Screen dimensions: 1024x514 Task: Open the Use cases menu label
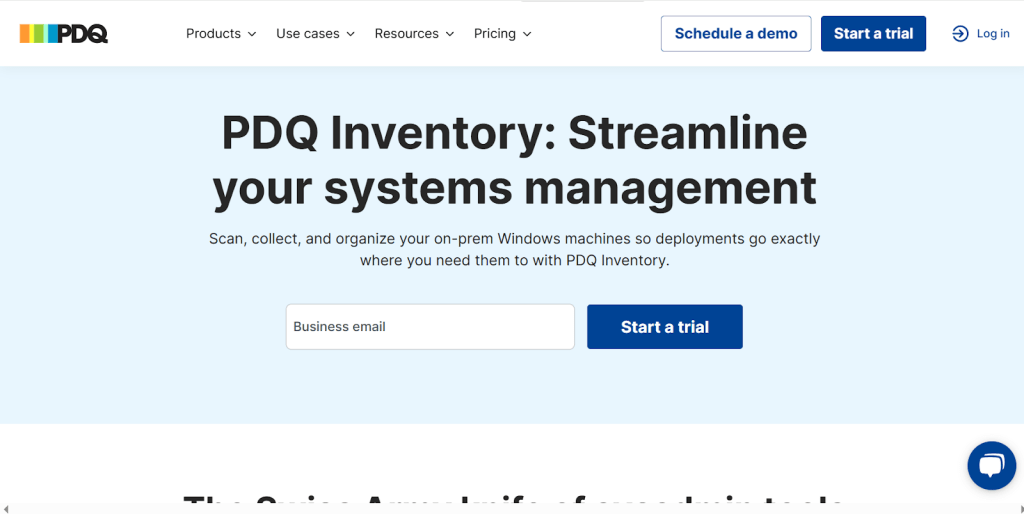(x=308, y=34)
